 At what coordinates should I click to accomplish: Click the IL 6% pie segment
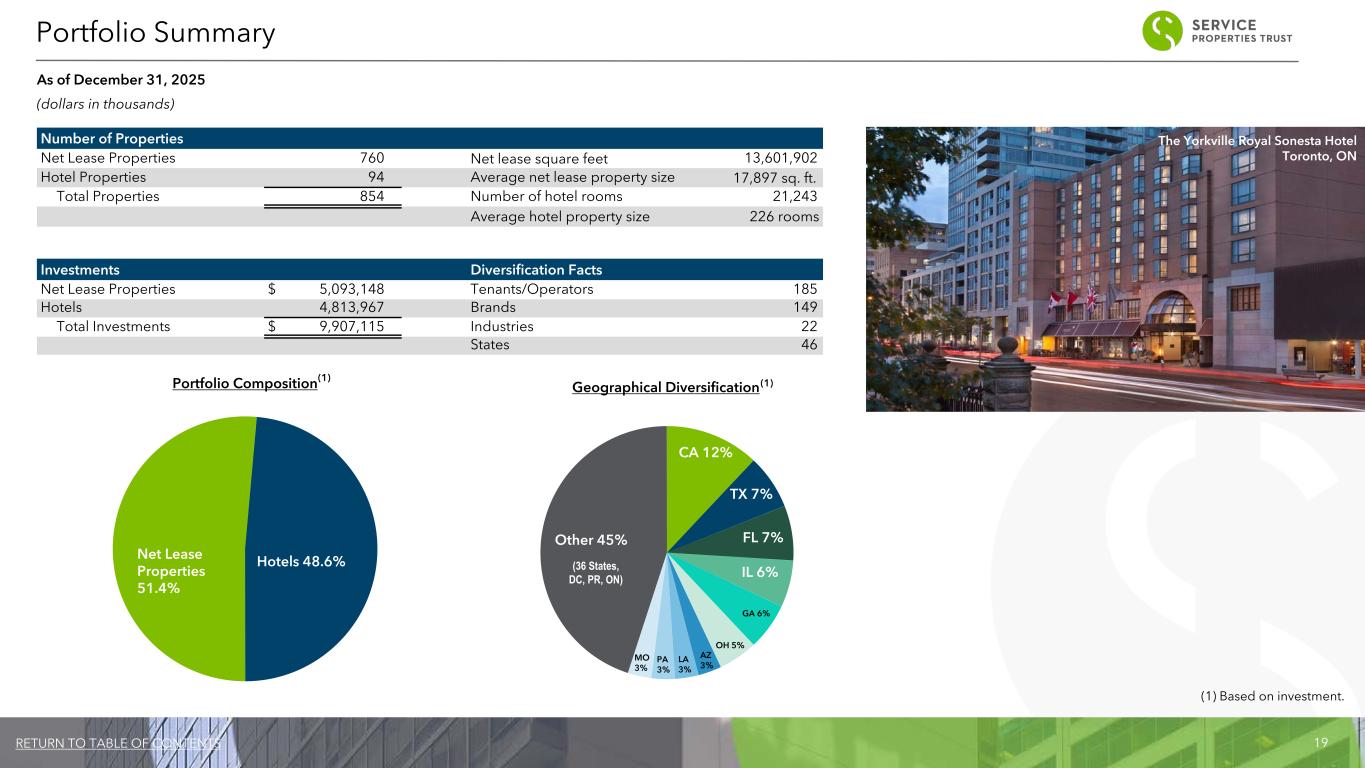[x=762, y=573]
